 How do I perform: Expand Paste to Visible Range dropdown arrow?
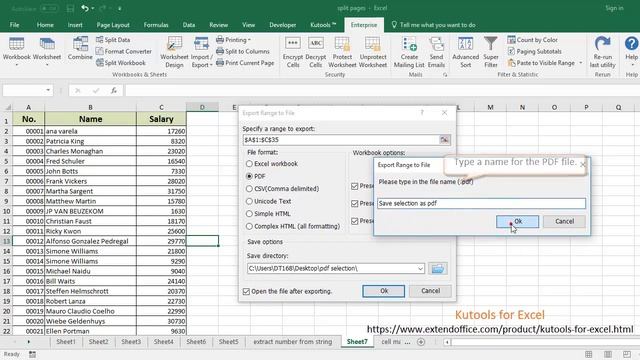click(580, 63)
